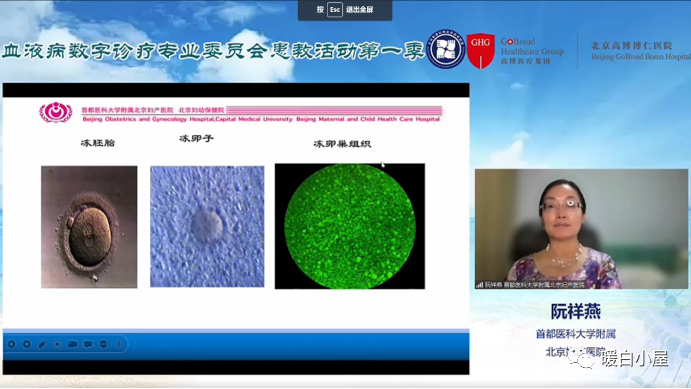Click the speaker name 阮祥燕
This screenshot has height=389, width=691.
(x=576, y=311)
